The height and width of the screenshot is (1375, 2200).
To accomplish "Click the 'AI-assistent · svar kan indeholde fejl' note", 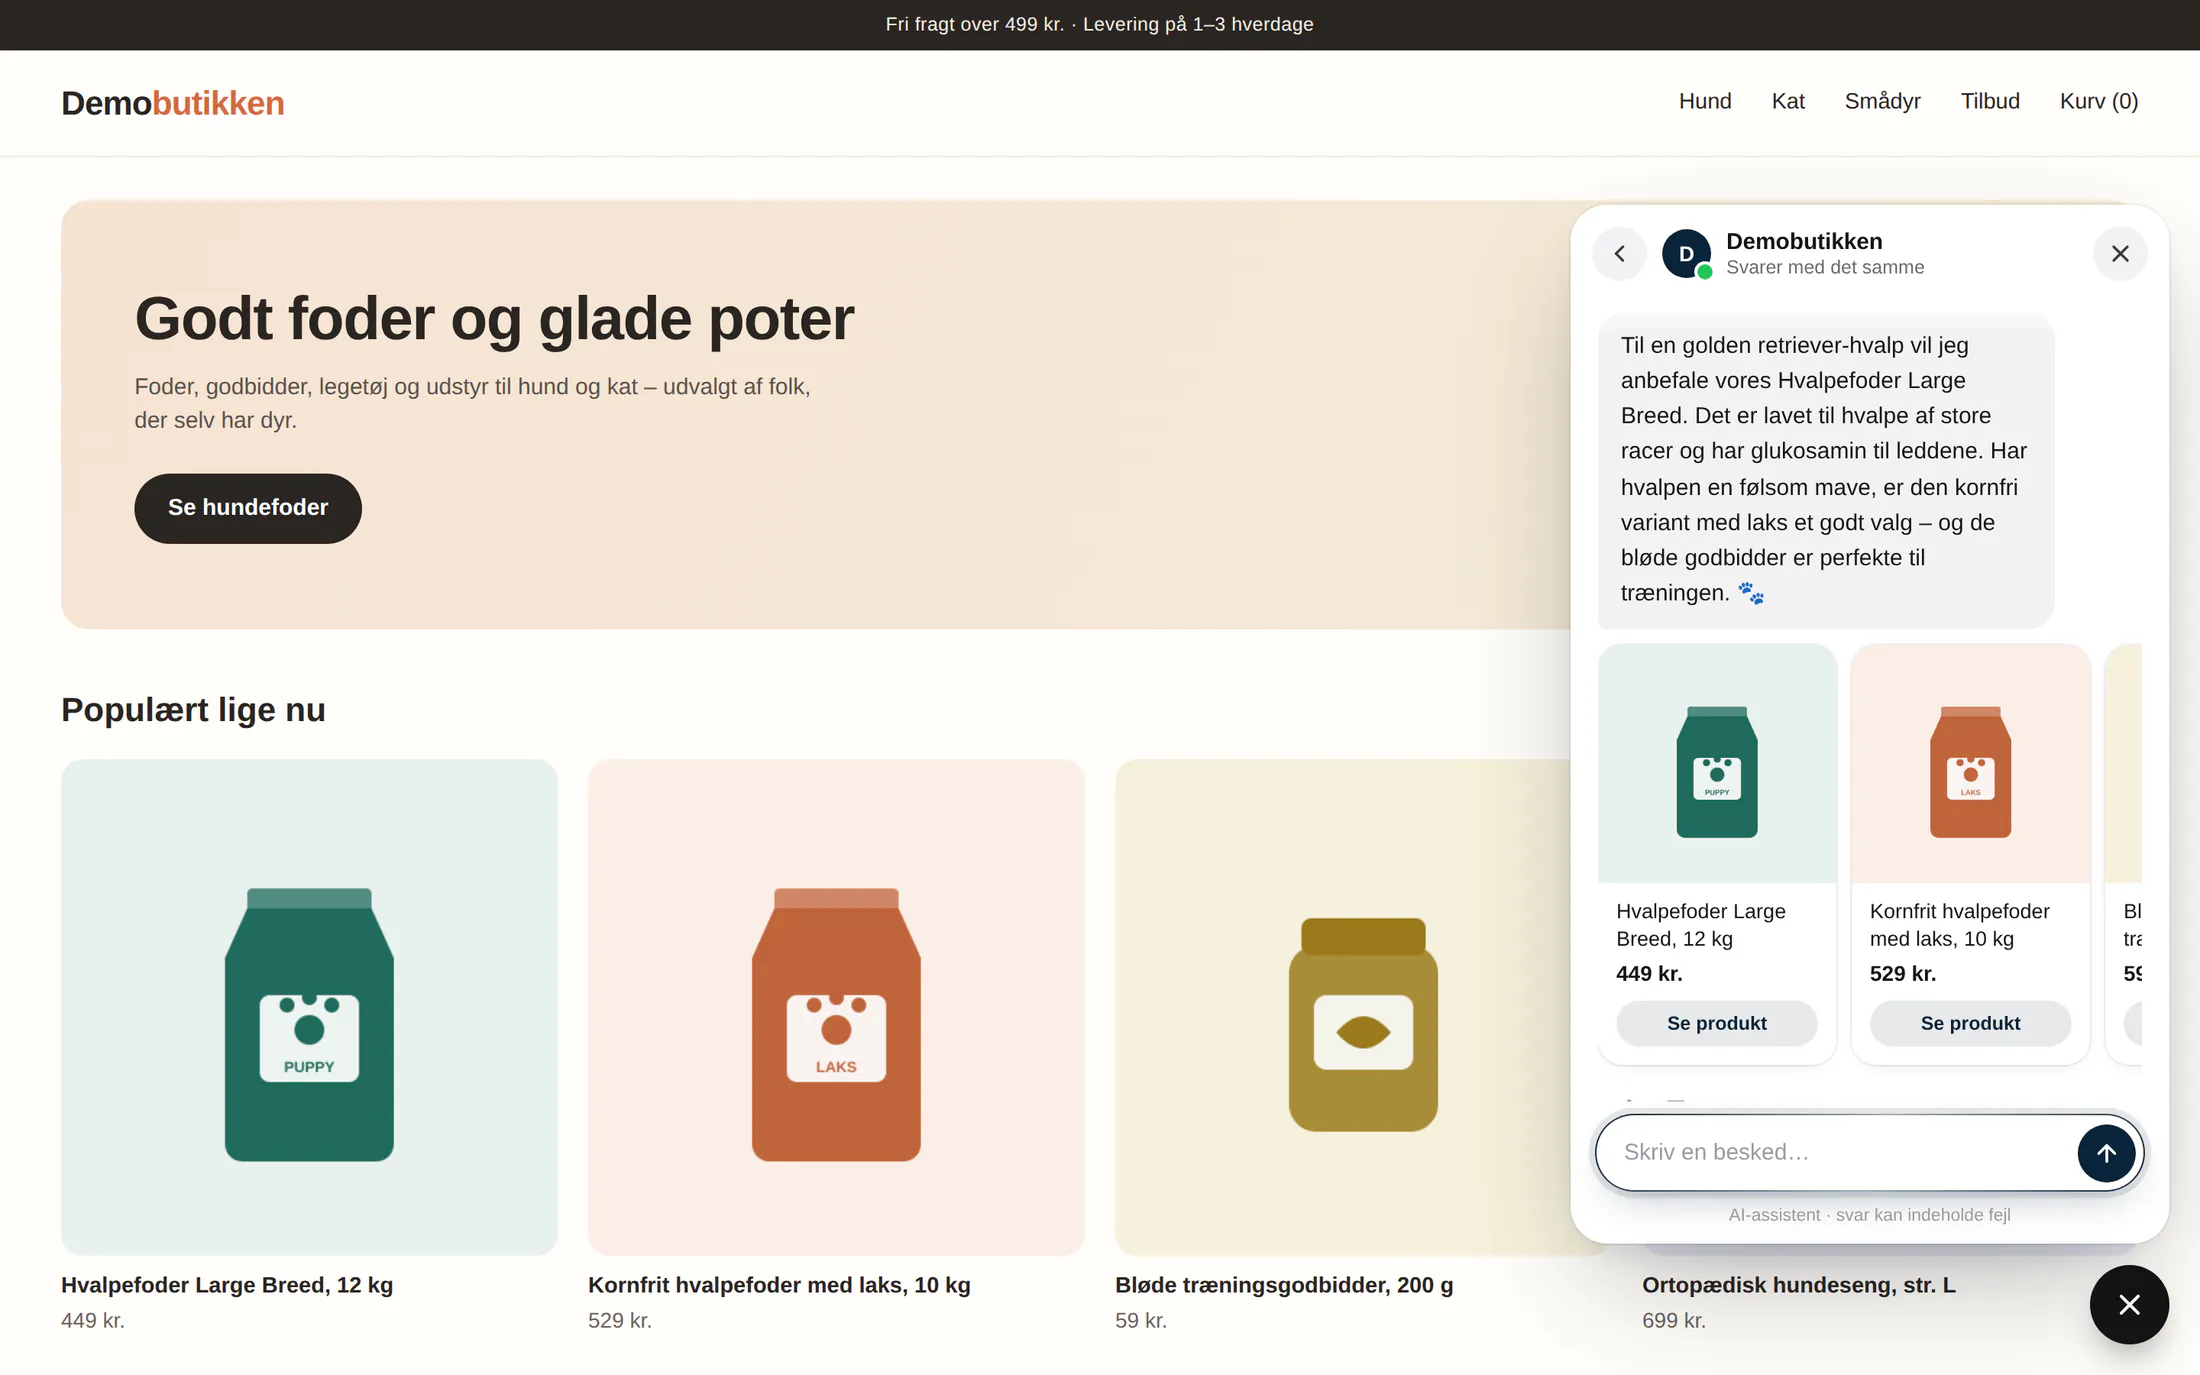I will (x=1867, y=1215).
